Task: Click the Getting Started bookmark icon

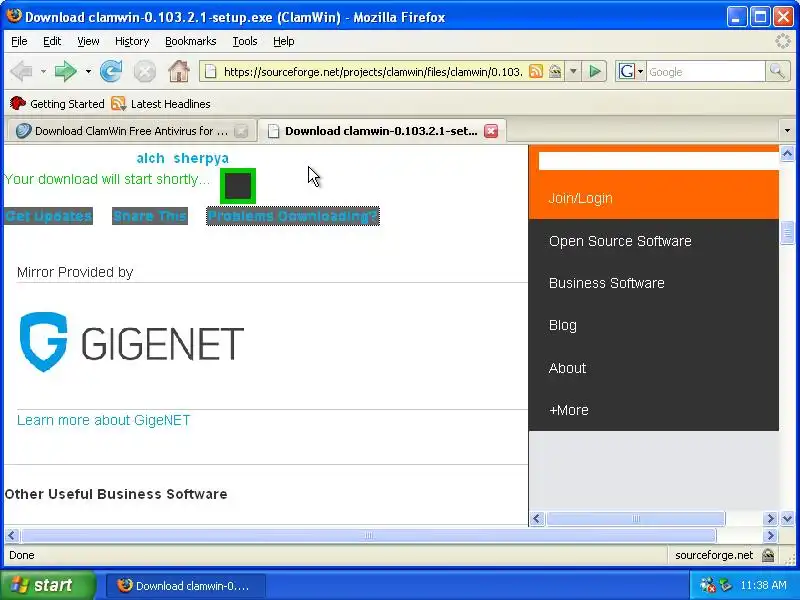Action: click(18, 104)
